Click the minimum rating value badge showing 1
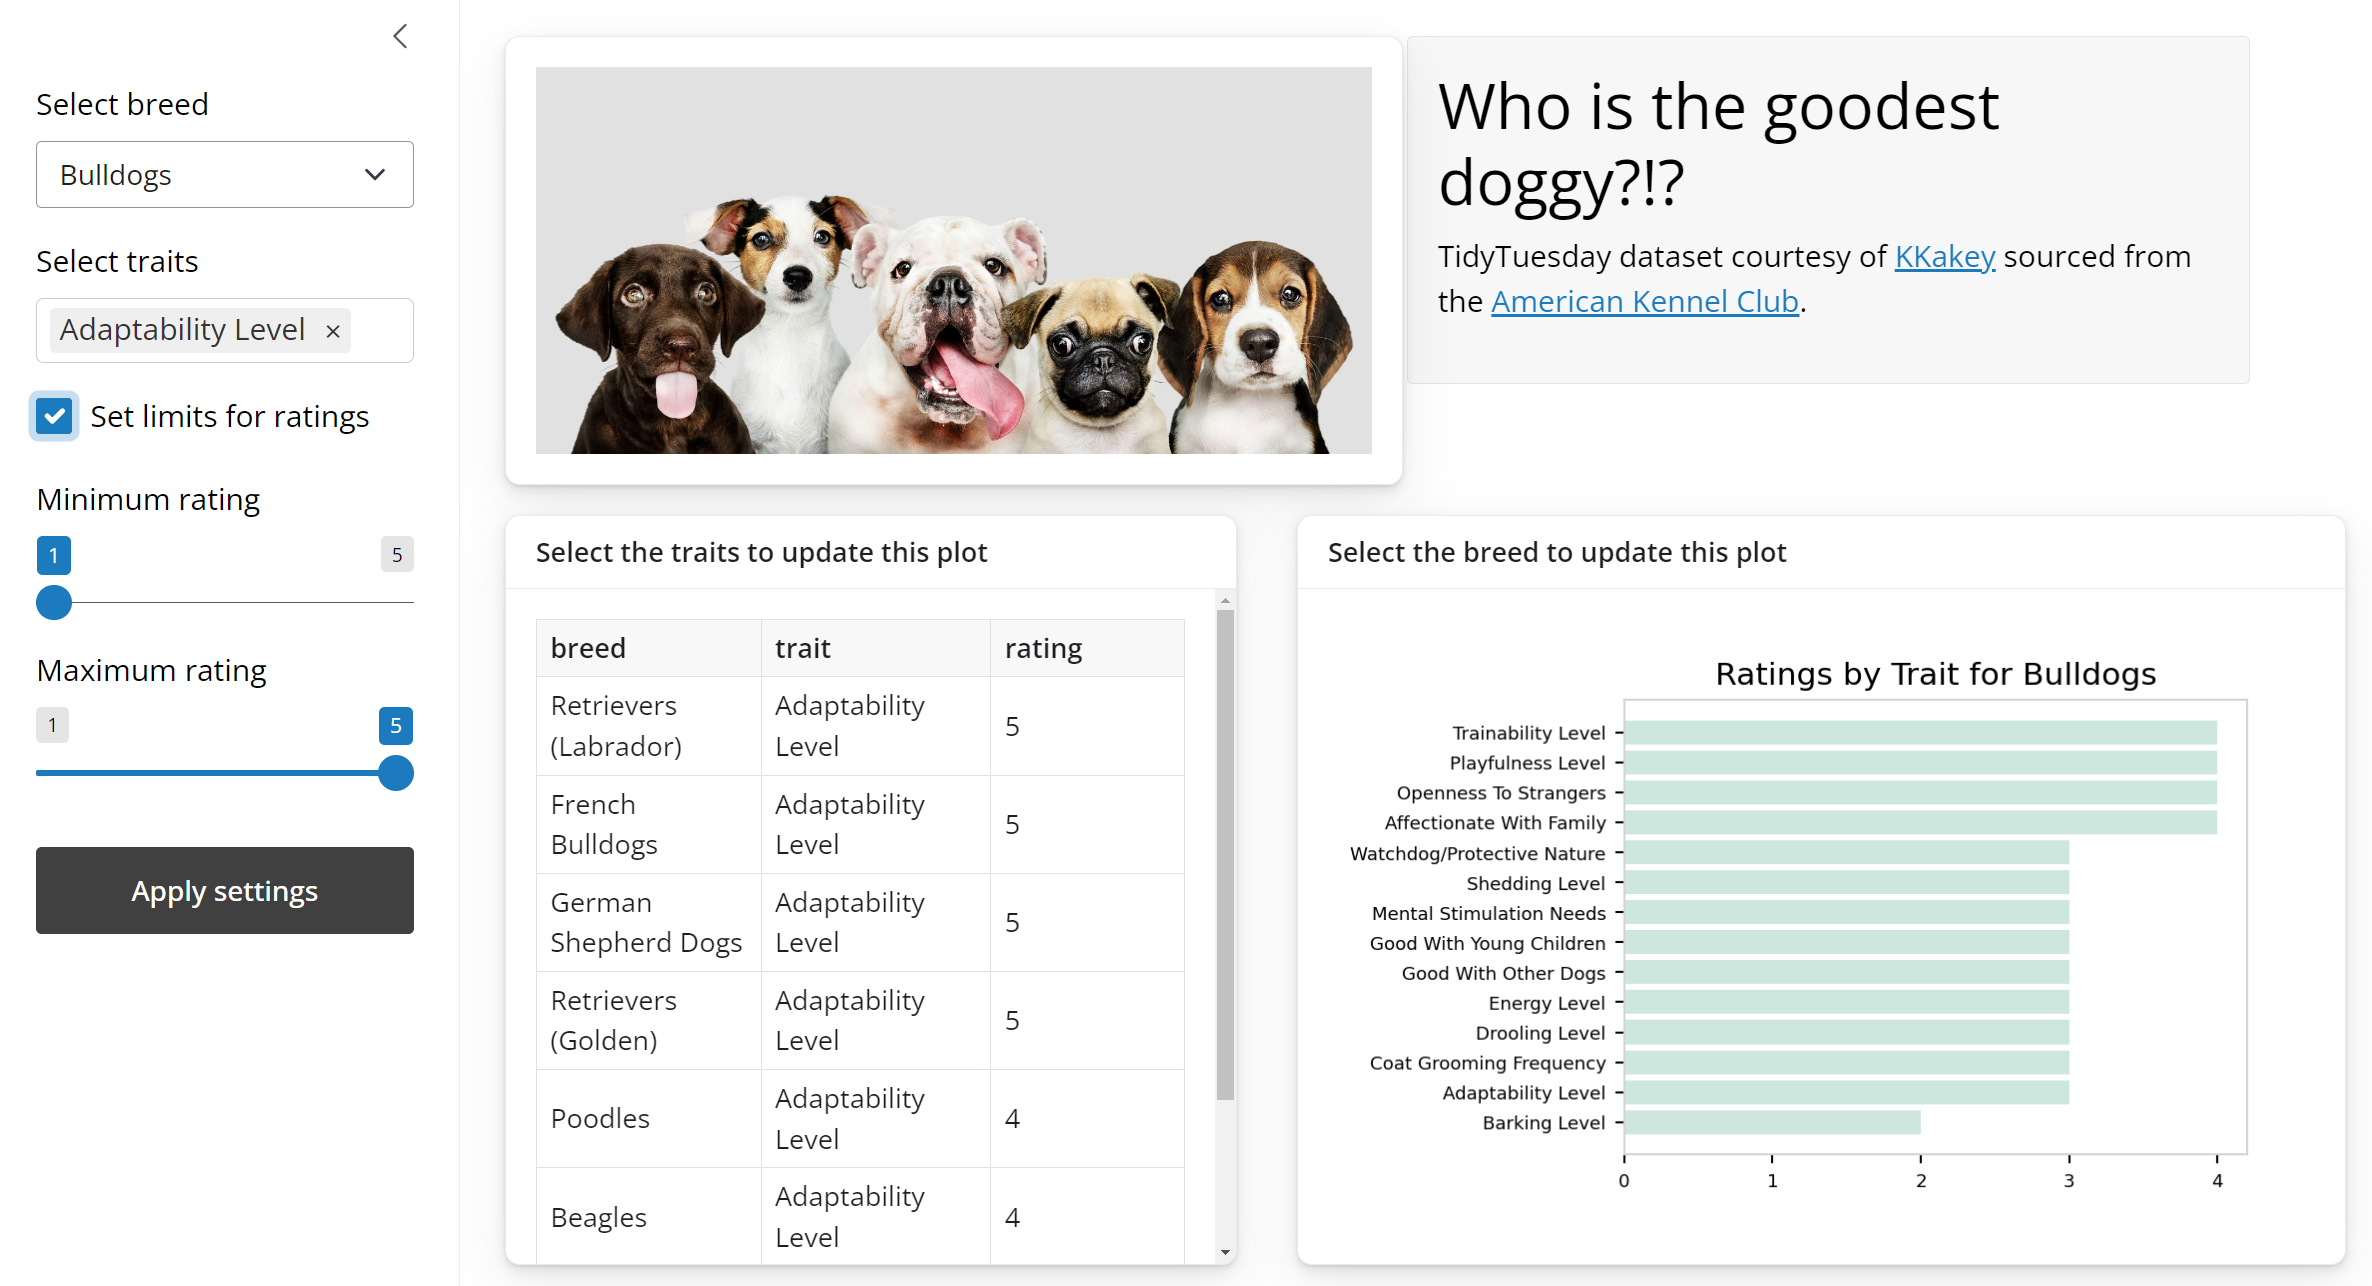Viewport: 2372px width, 1286px height. click(54, 555)
